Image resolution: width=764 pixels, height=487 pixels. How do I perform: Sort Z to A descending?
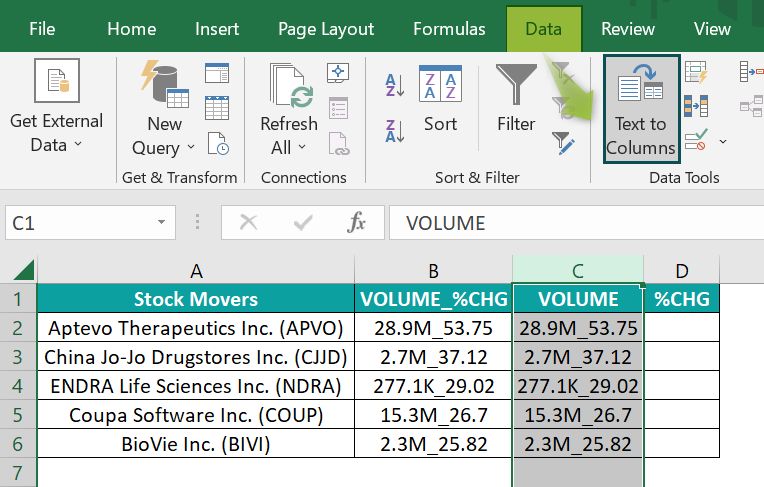click(x=395, y=131)
